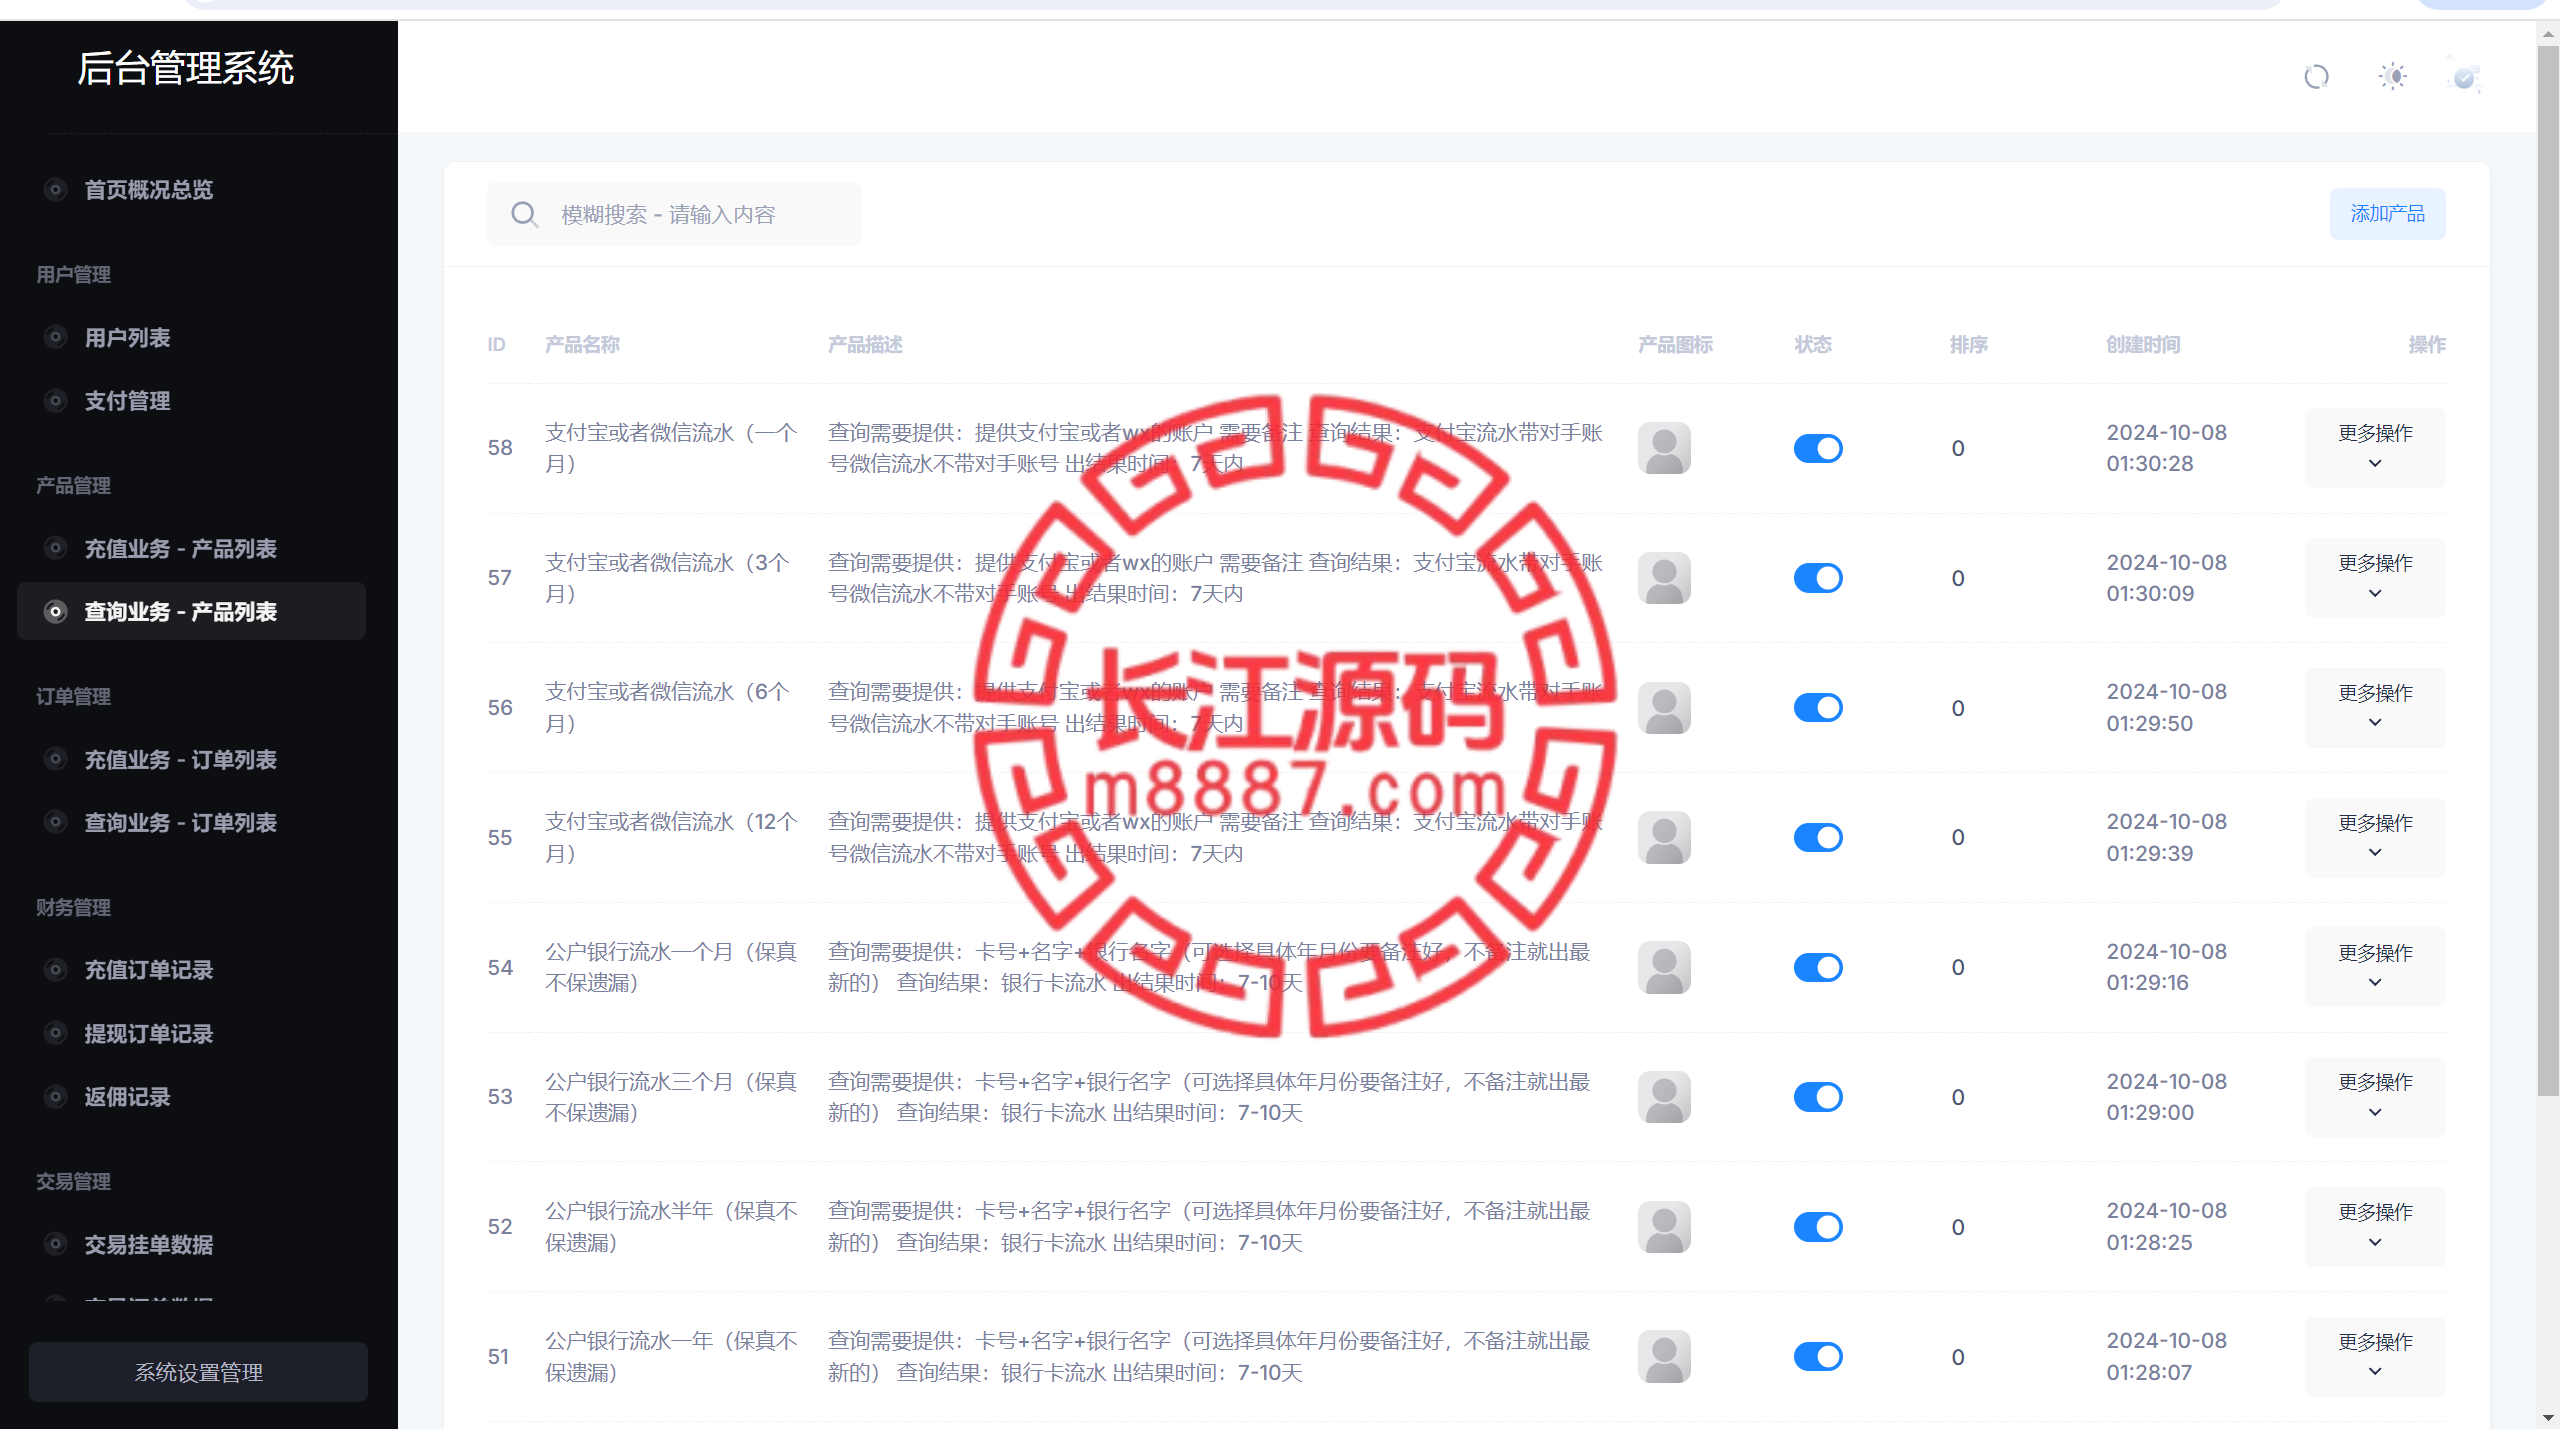
Task: Click the refresh icon in the top bar
Action: point(2316,77)
